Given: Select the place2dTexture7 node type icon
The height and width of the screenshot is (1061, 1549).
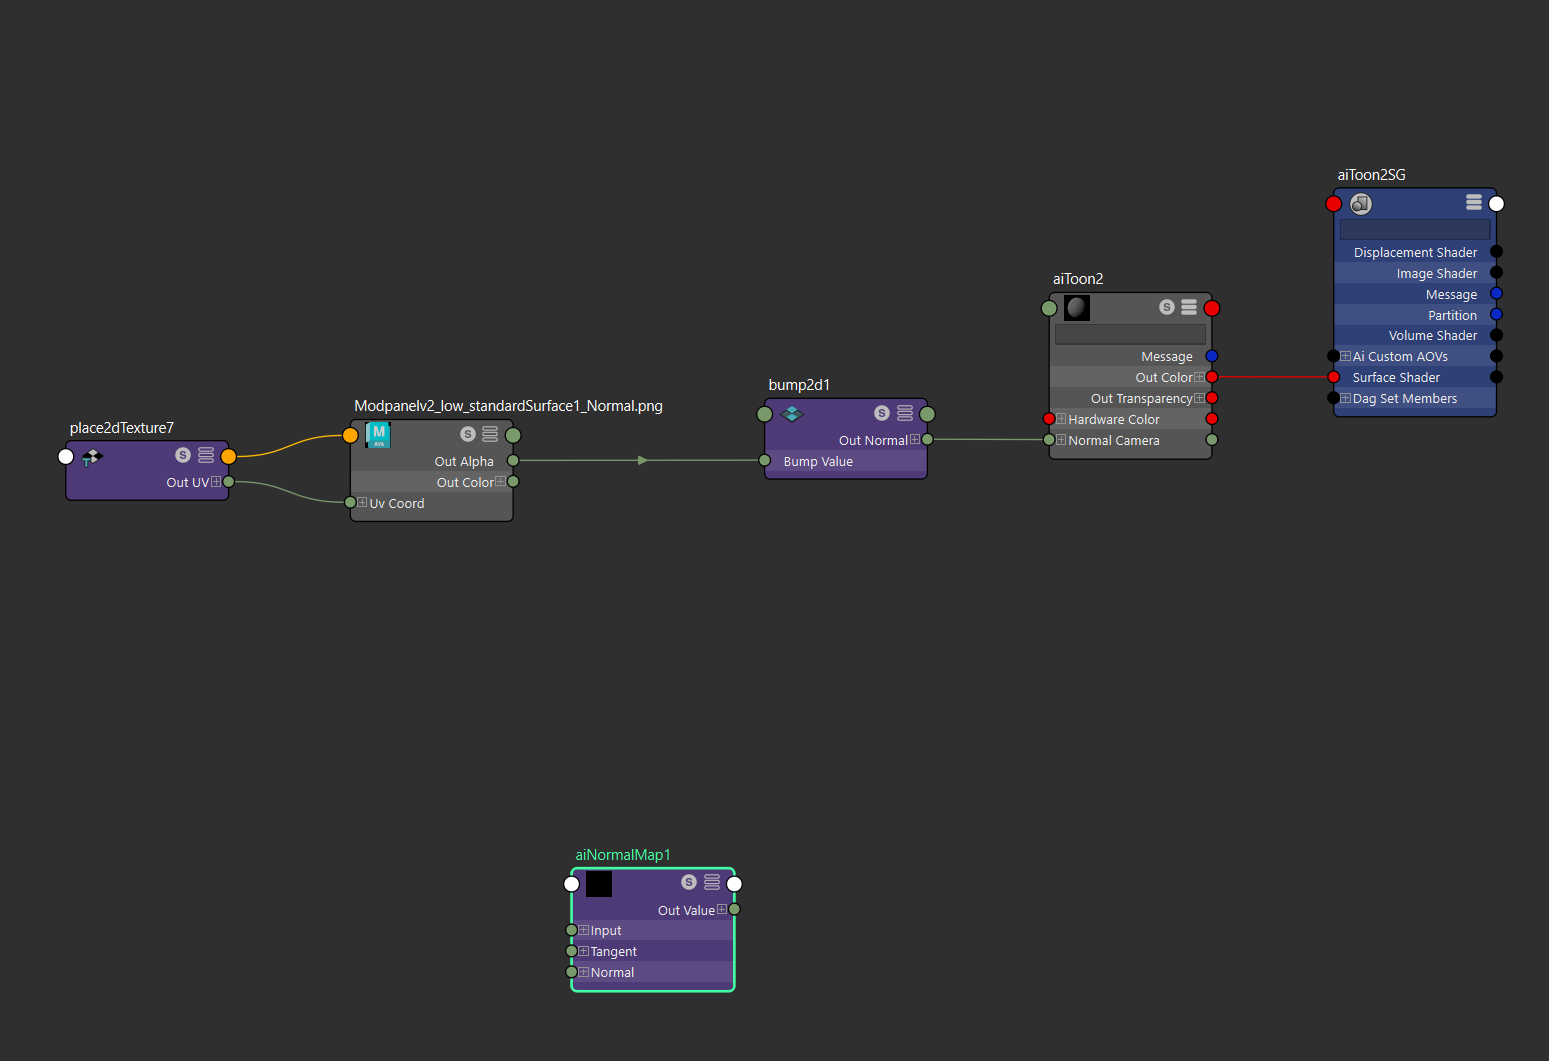Looking at the screenshot, I should pos(92,455).
